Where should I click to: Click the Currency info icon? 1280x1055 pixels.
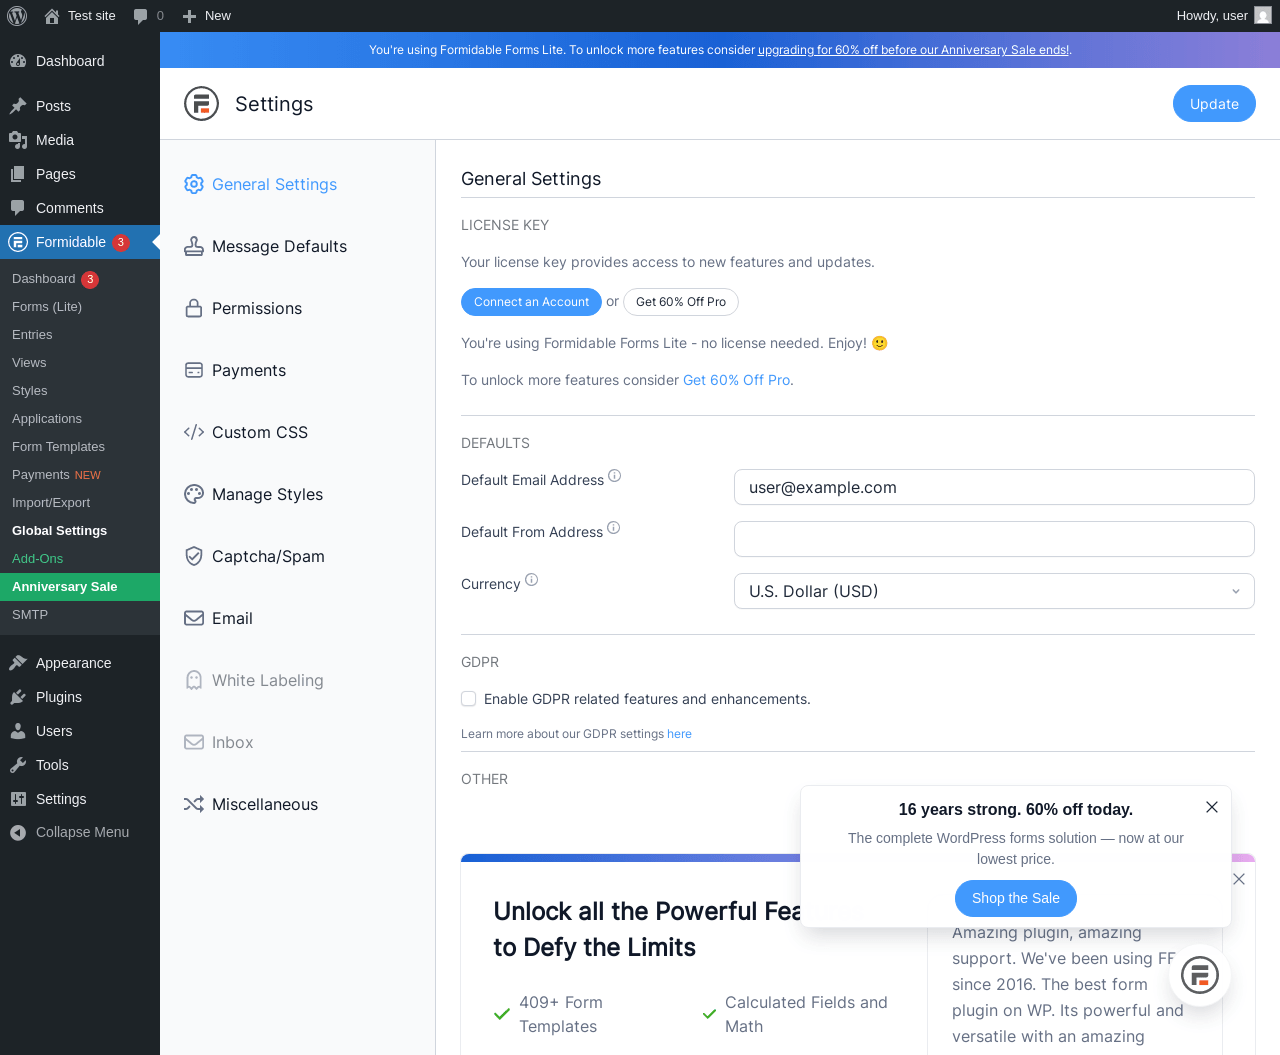[532, 580]
